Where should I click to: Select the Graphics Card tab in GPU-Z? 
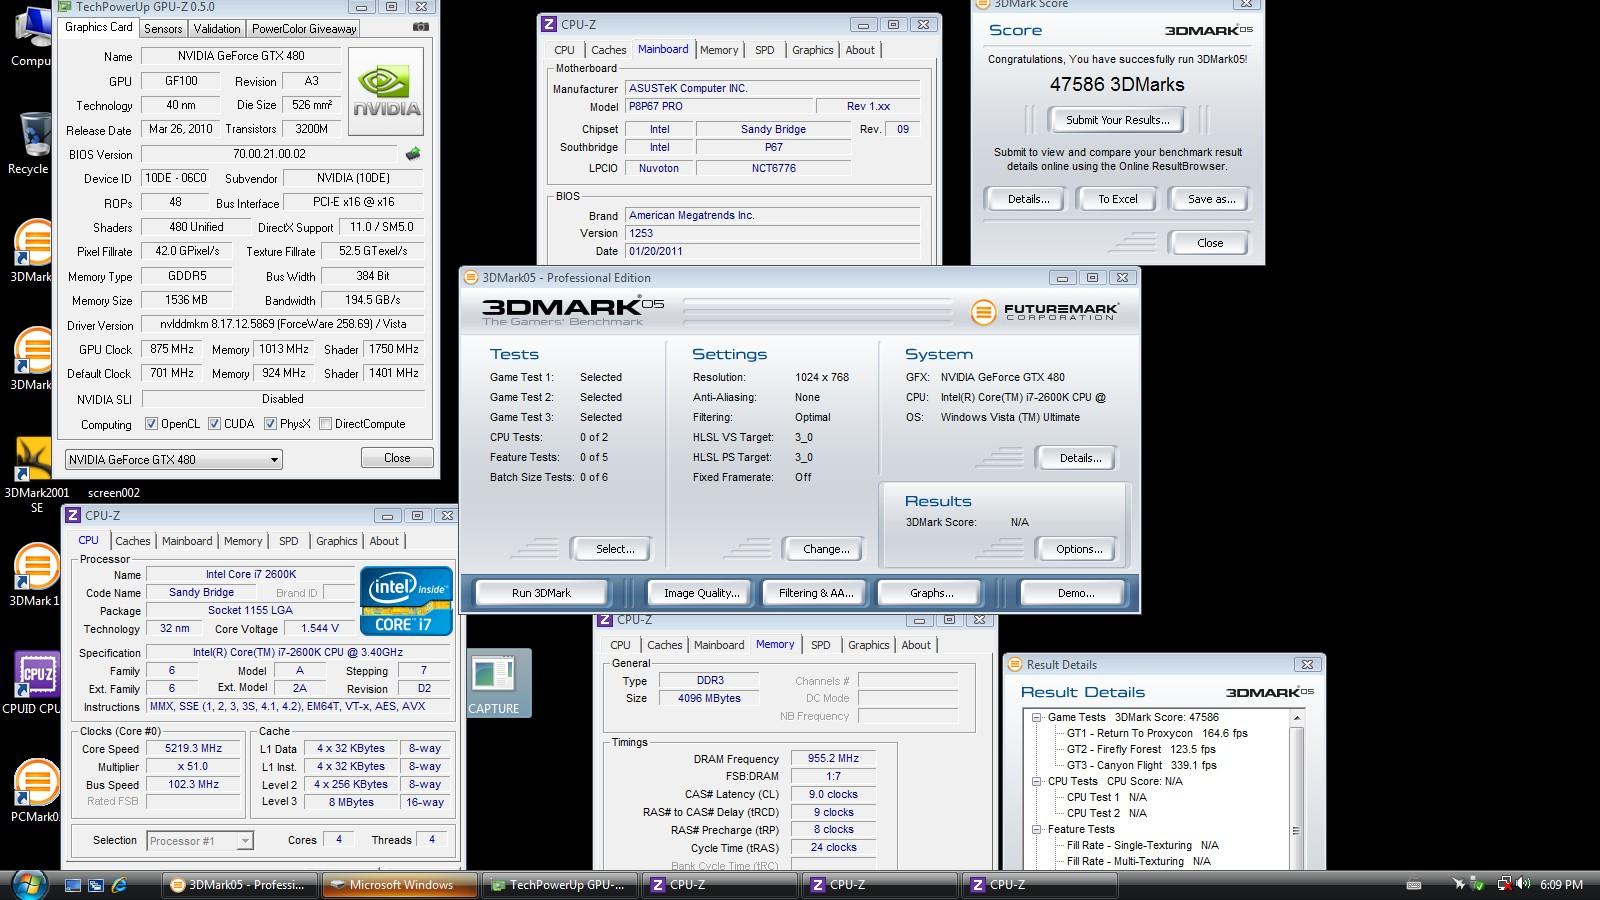point(99,27)
